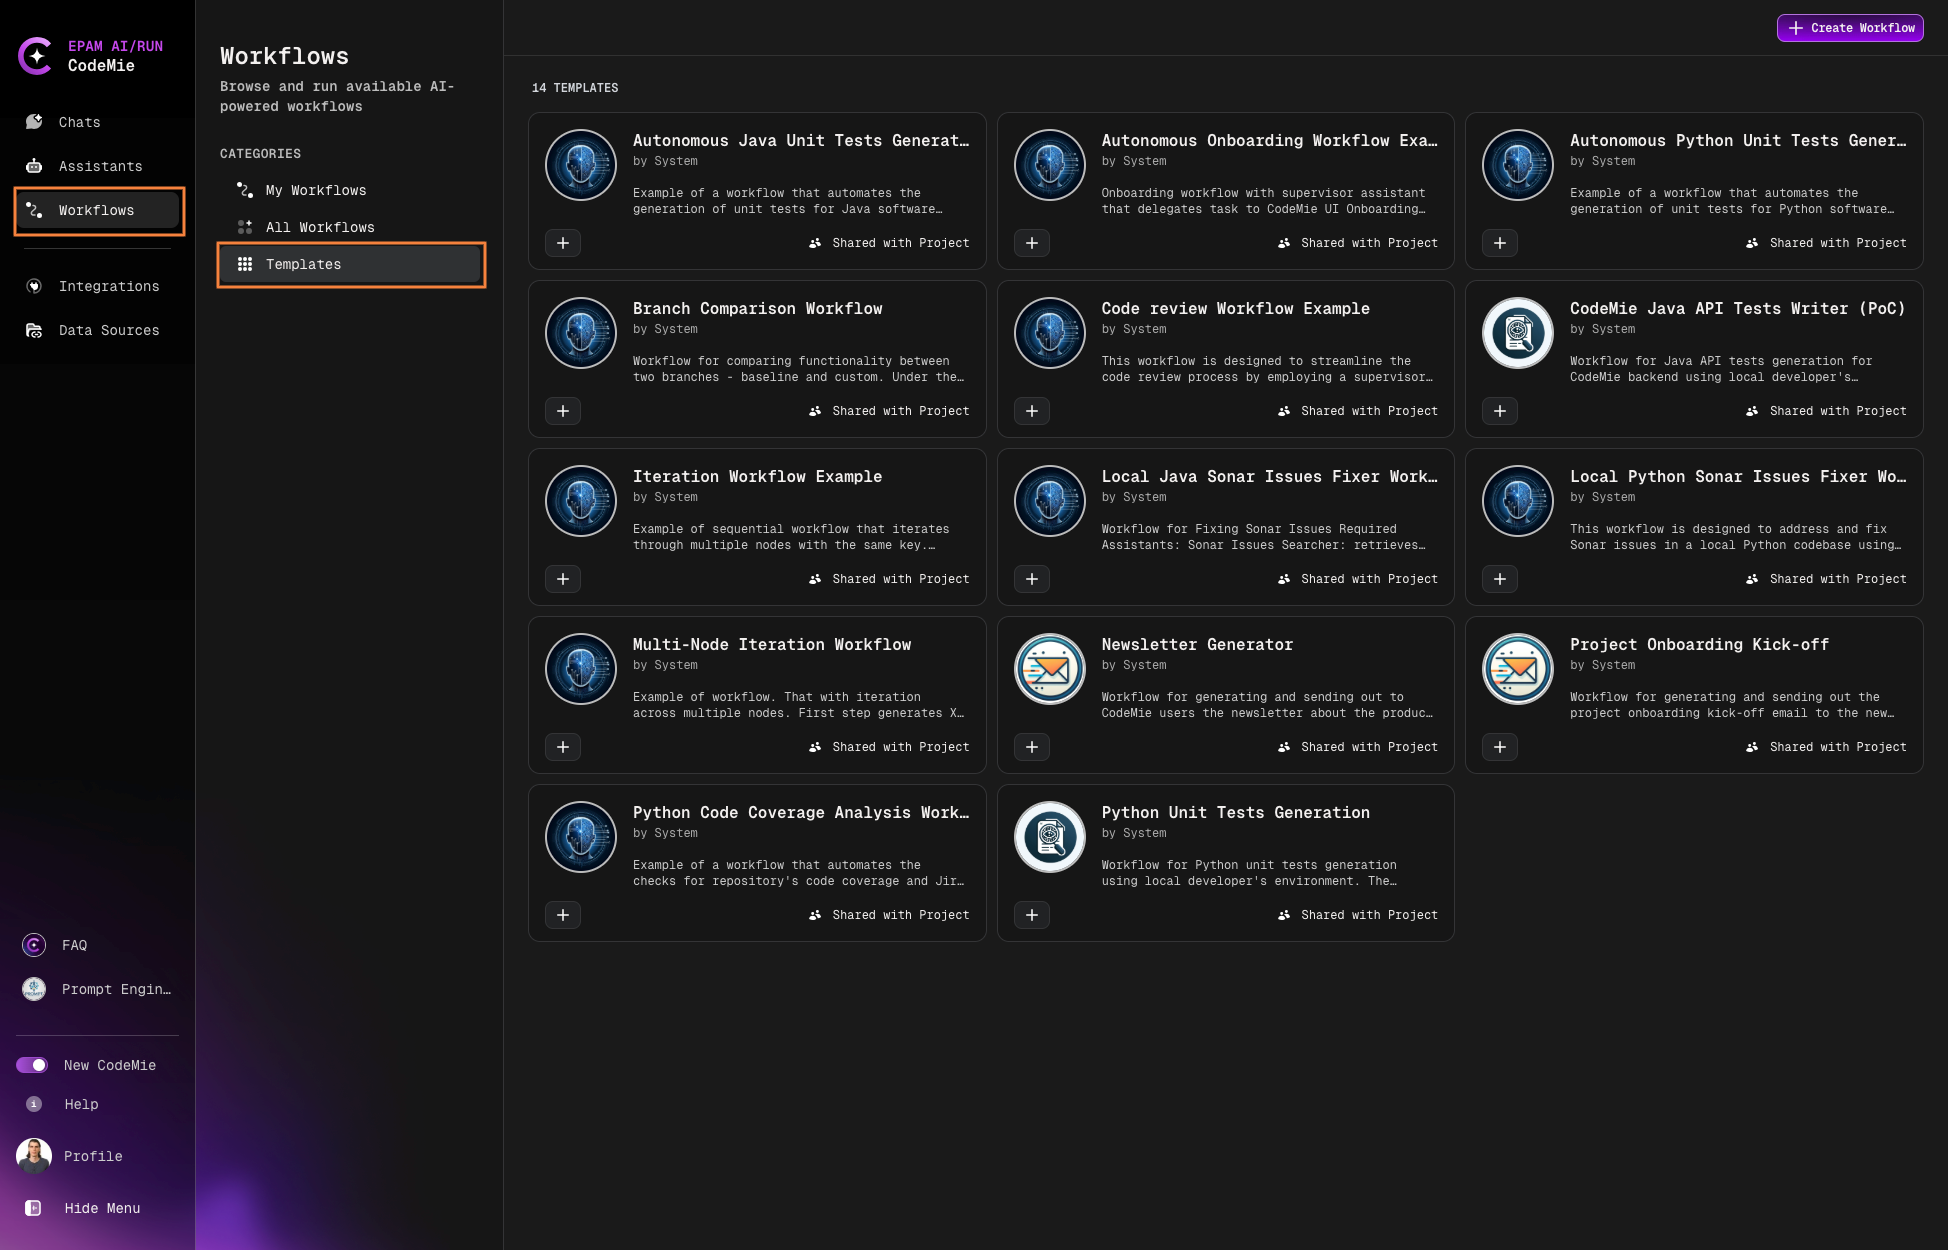
Task: Open Prompt Engineering from the sidebar
Action: click(x=33, y=989)
